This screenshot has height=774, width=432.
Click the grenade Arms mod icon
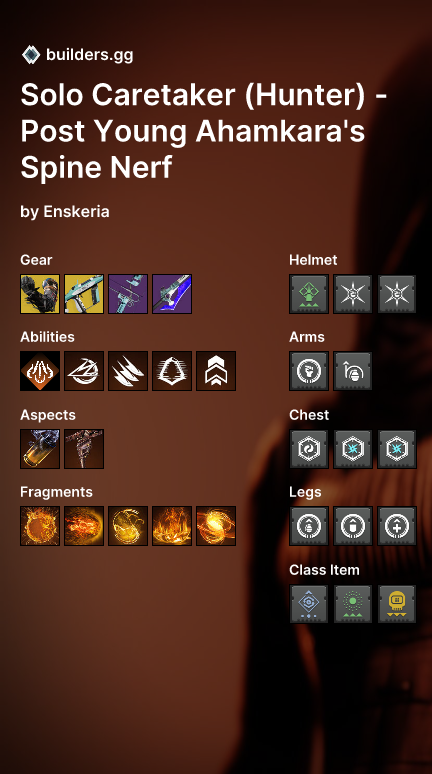tap(353, 371)
